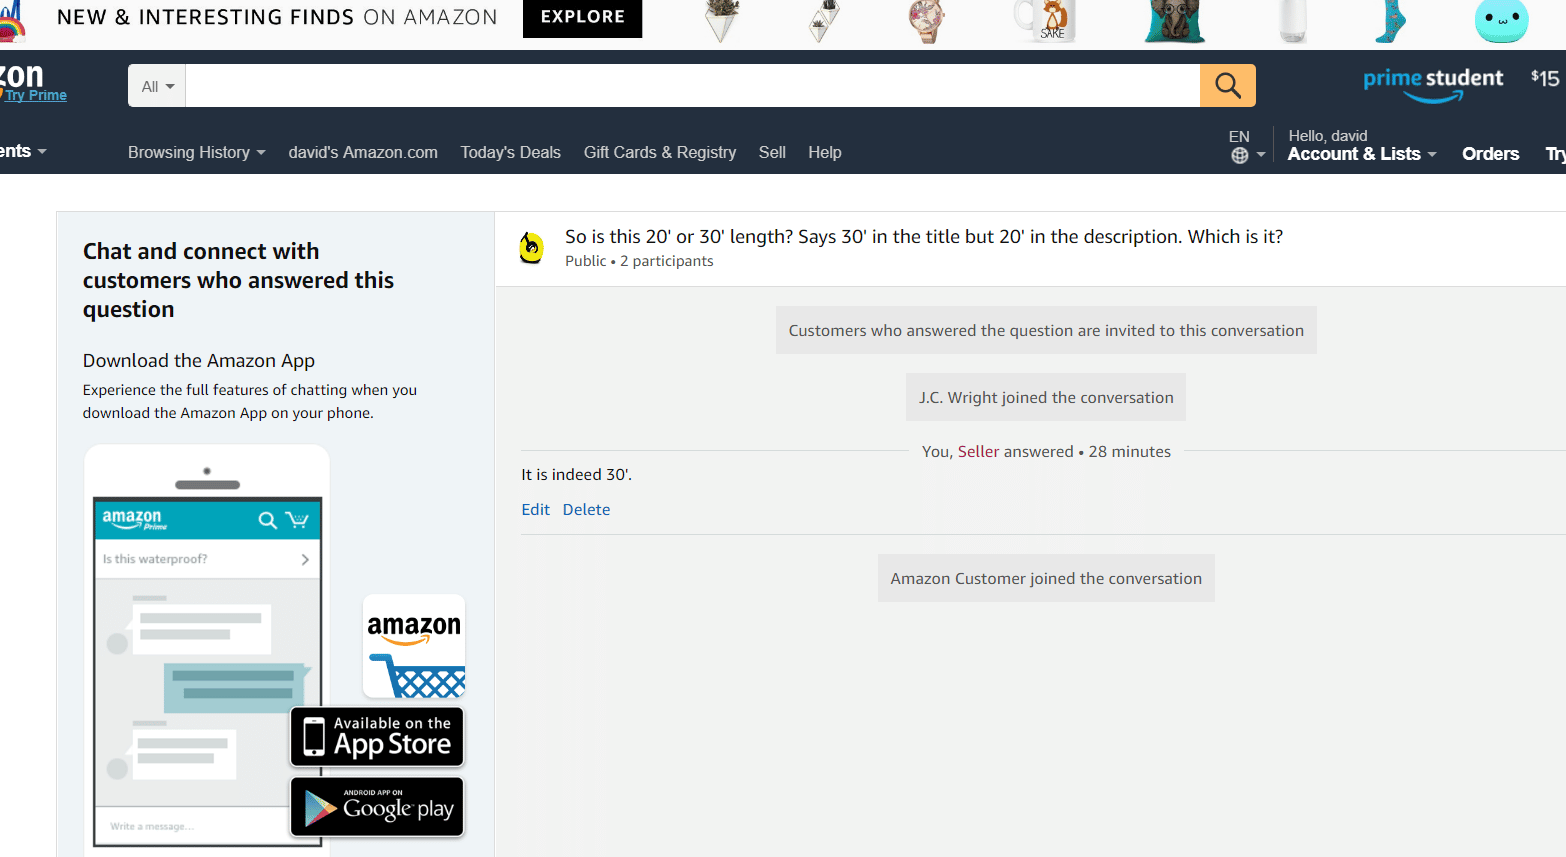Click the phone mockup search icon
Viewport: 1566px width, 857px height.
(x=267, y=520)
